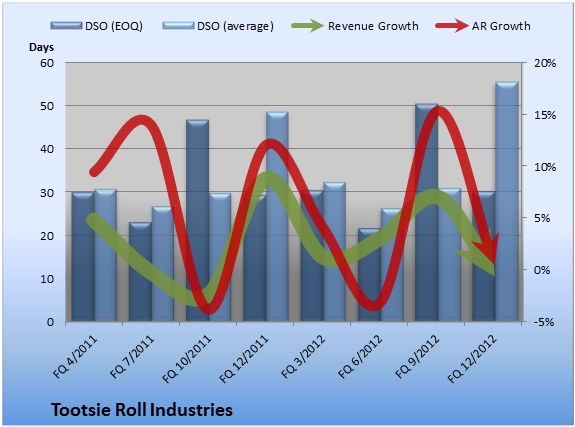Select the DSO (EOQ) bar for FQ 6/2012
Viewport: 575px width, 427px height.
(369, 275)
